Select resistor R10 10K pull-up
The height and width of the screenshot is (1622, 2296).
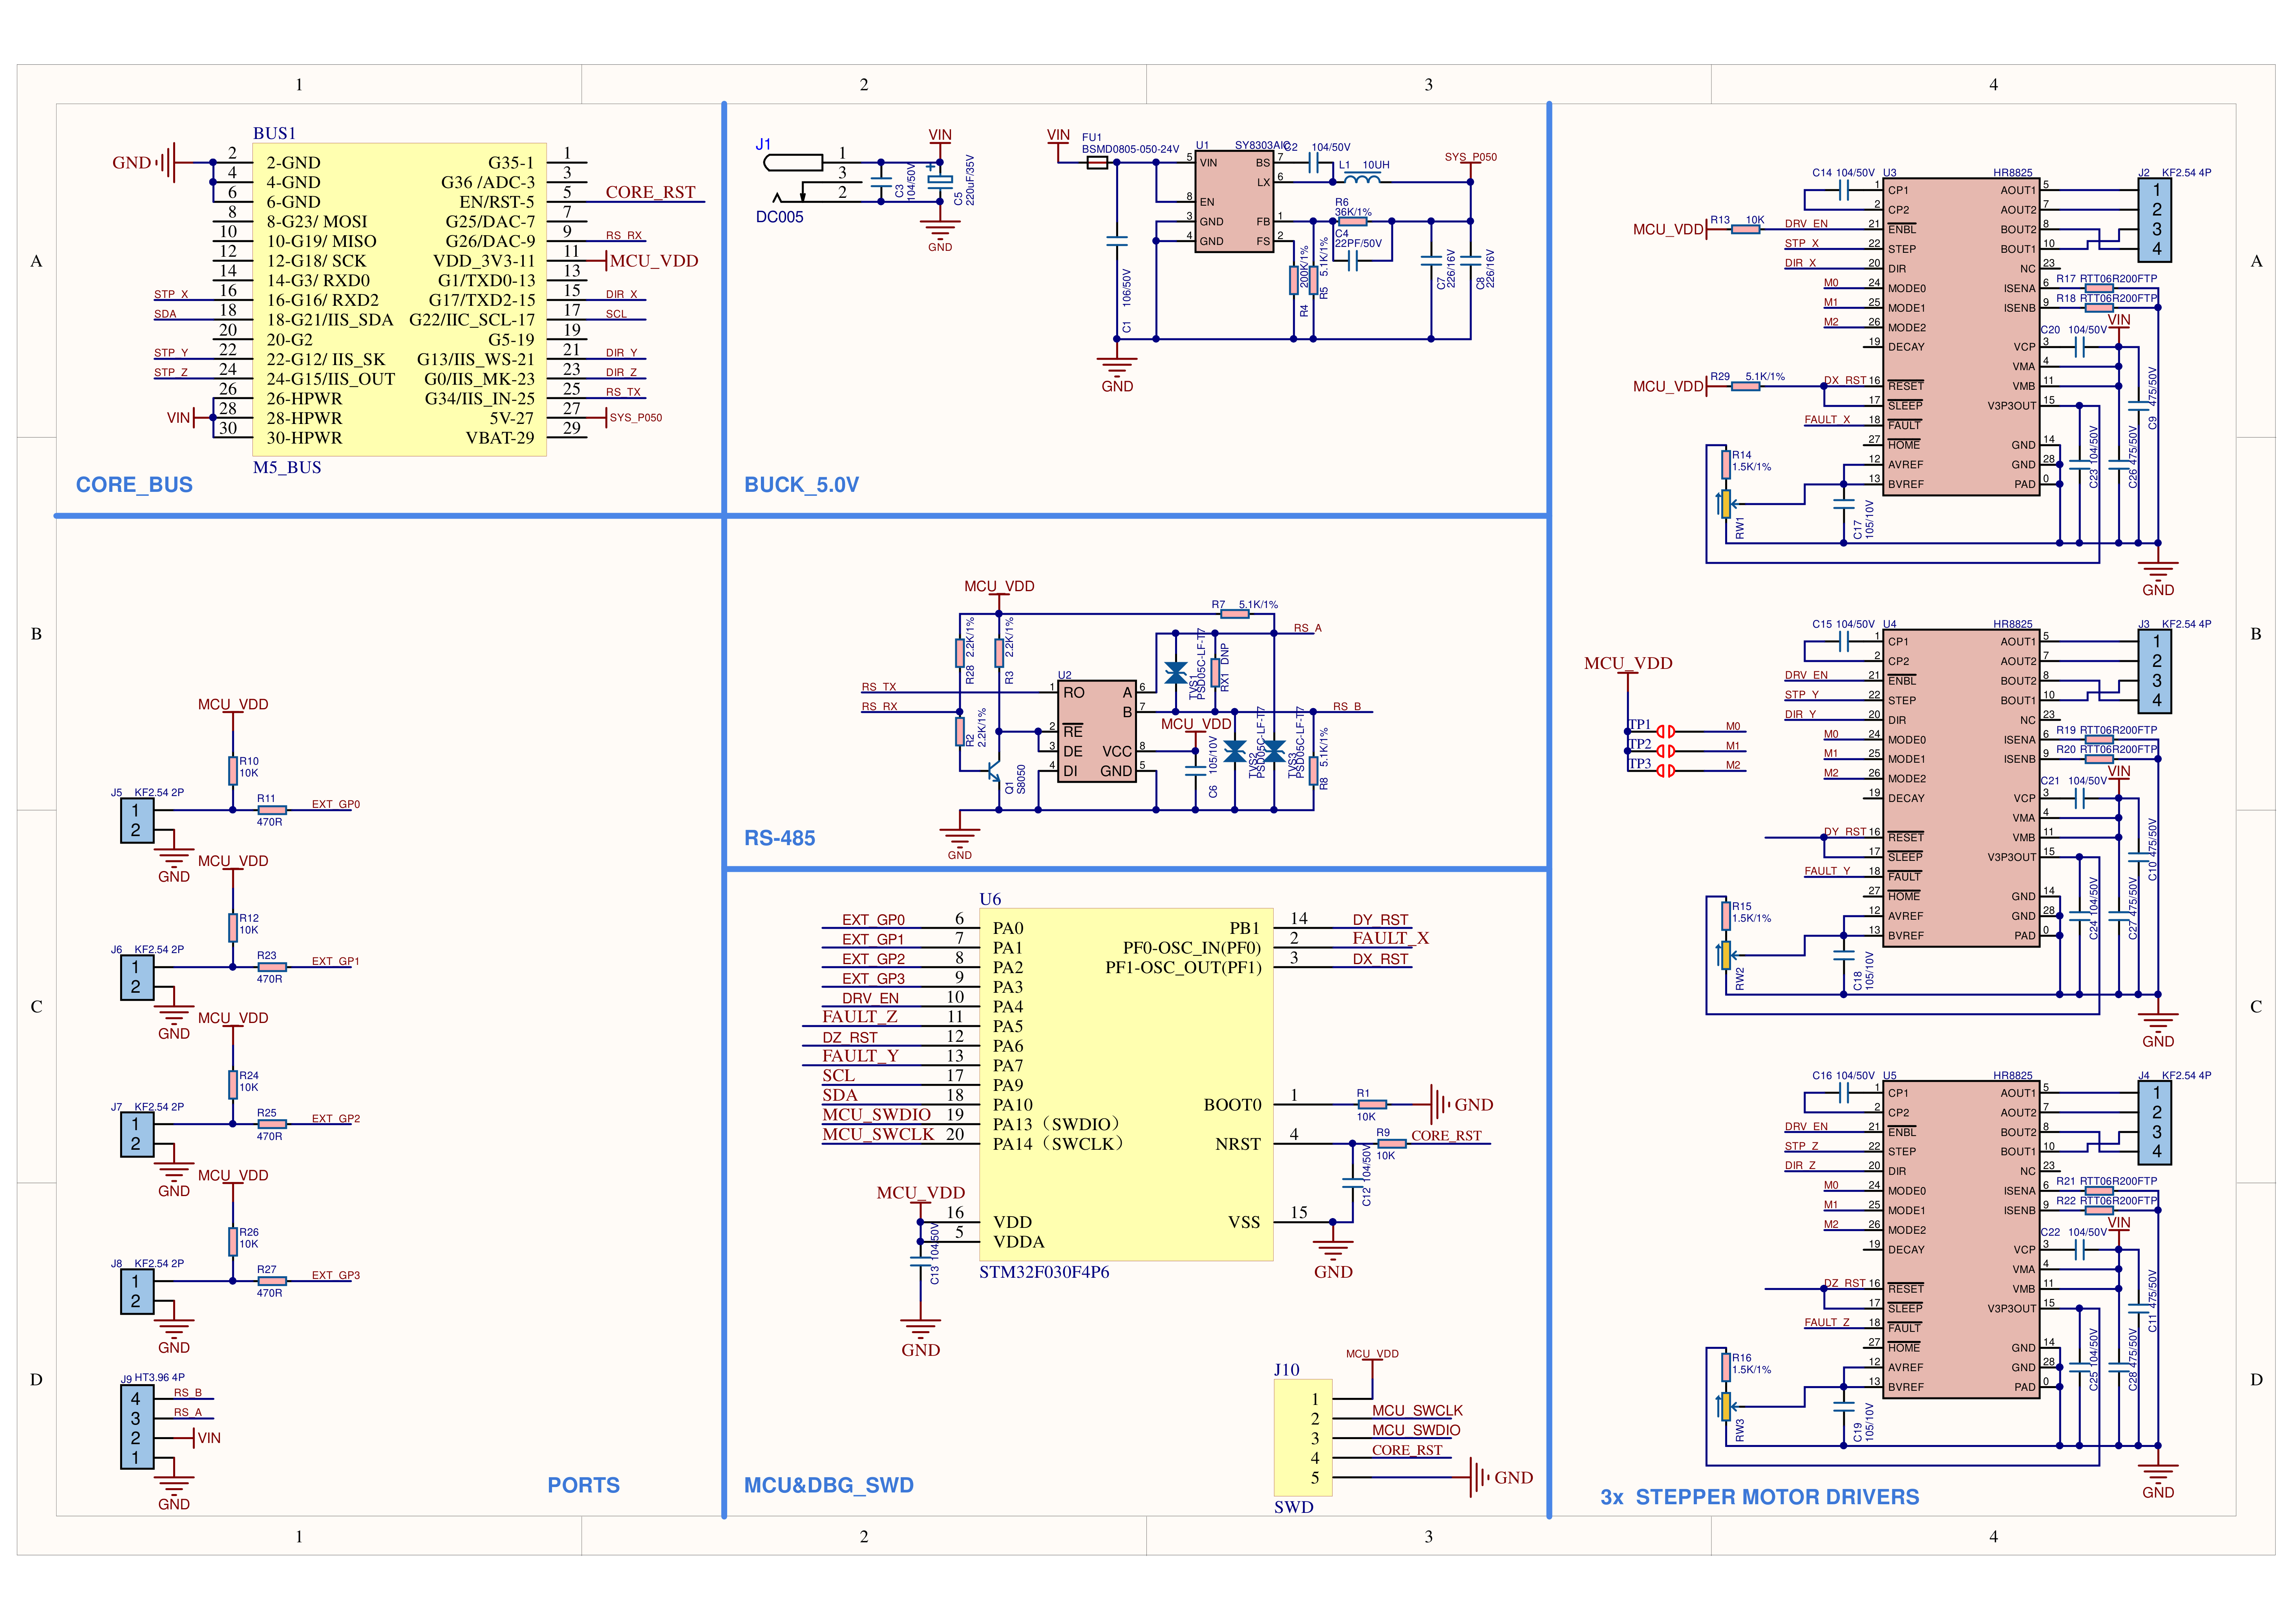tap(232, 770)
